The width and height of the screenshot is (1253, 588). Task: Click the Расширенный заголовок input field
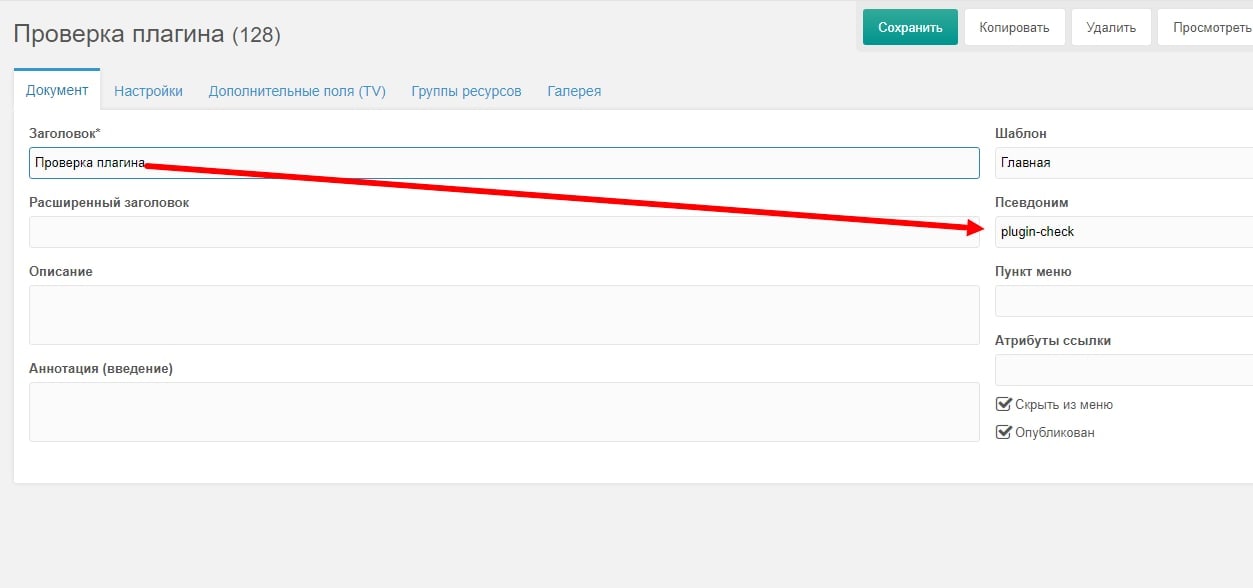(504, 232)
